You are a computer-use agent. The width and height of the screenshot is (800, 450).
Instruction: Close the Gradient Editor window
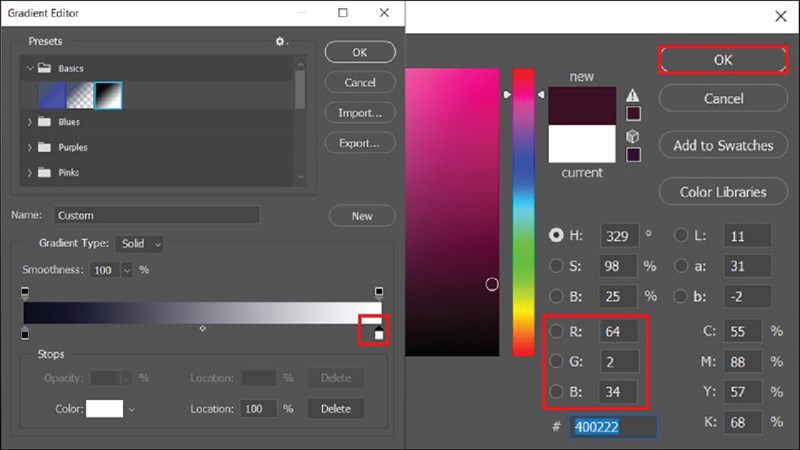[x=384, y=13]
